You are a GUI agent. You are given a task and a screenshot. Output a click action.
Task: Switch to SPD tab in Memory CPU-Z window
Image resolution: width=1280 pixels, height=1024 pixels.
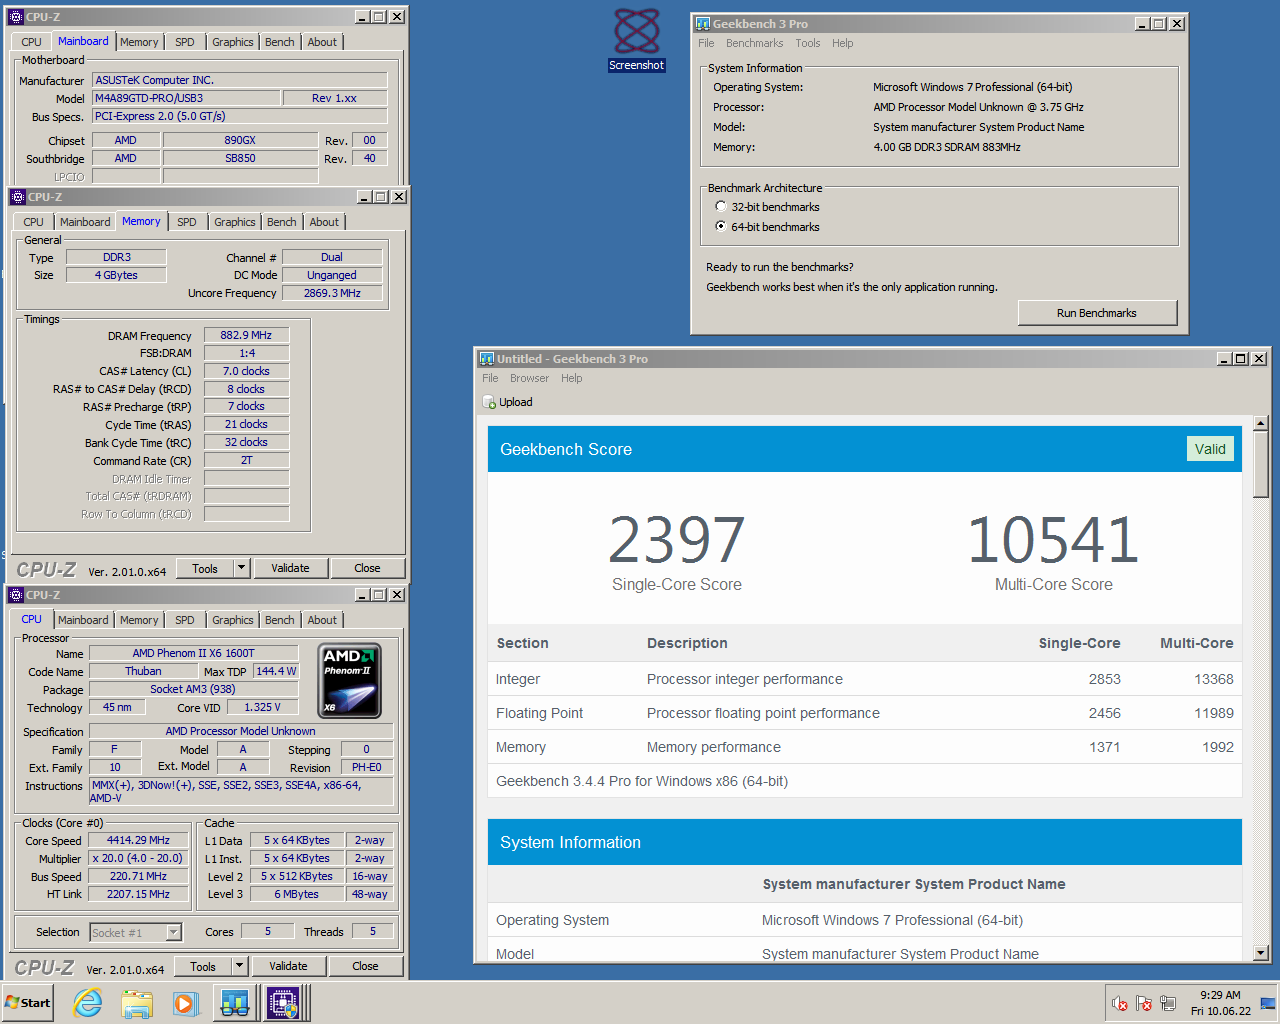click(x=187, y=222)
